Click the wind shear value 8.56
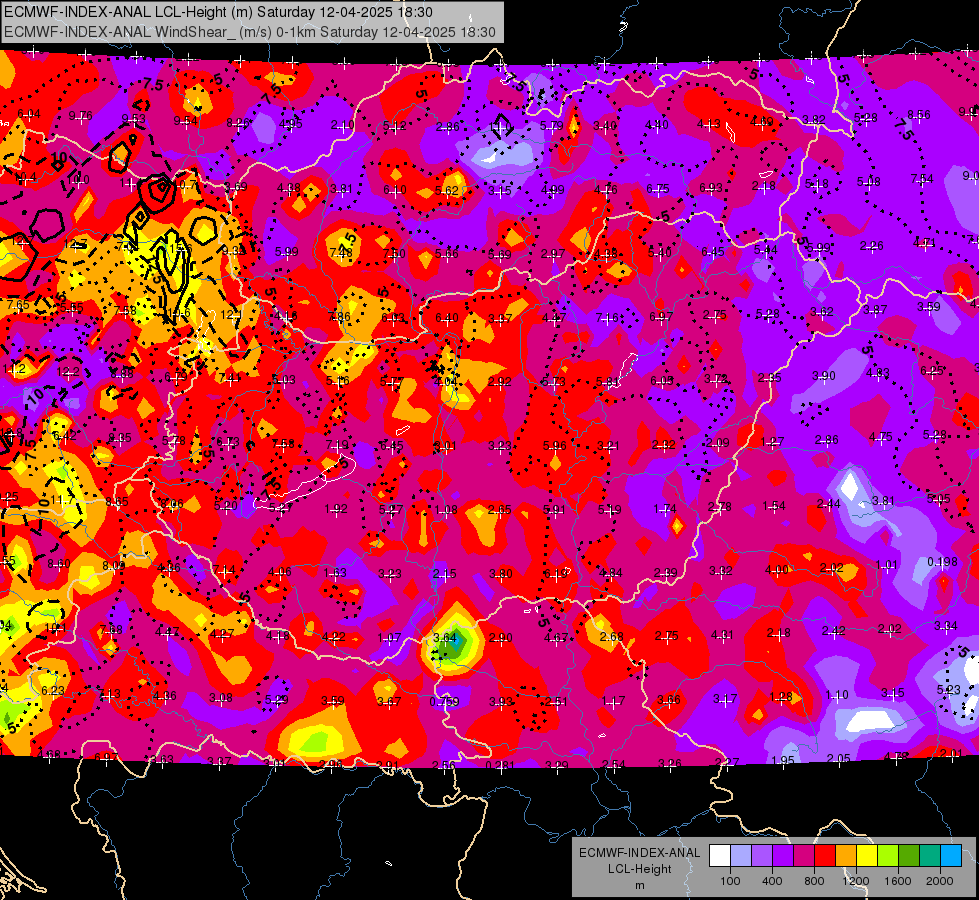 pyautogui.click(x=919, y=115)
